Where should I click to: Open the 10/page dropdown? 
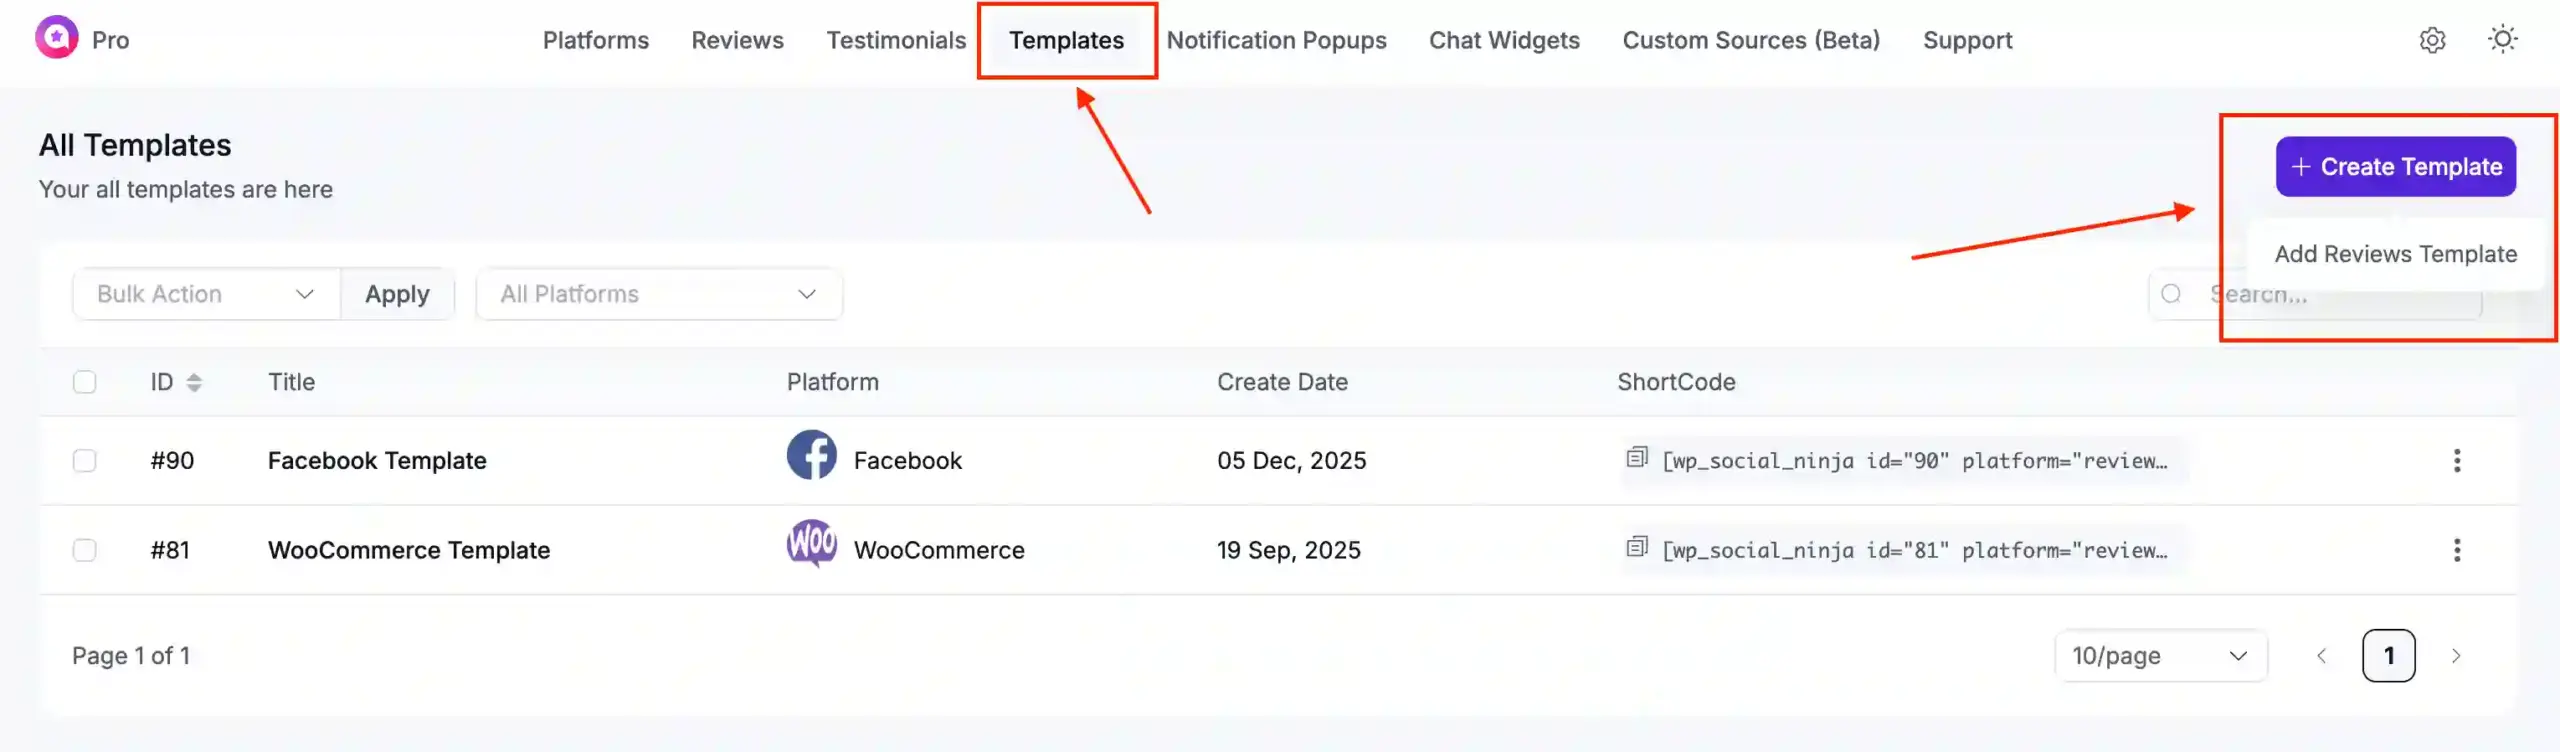[2160, 655]
